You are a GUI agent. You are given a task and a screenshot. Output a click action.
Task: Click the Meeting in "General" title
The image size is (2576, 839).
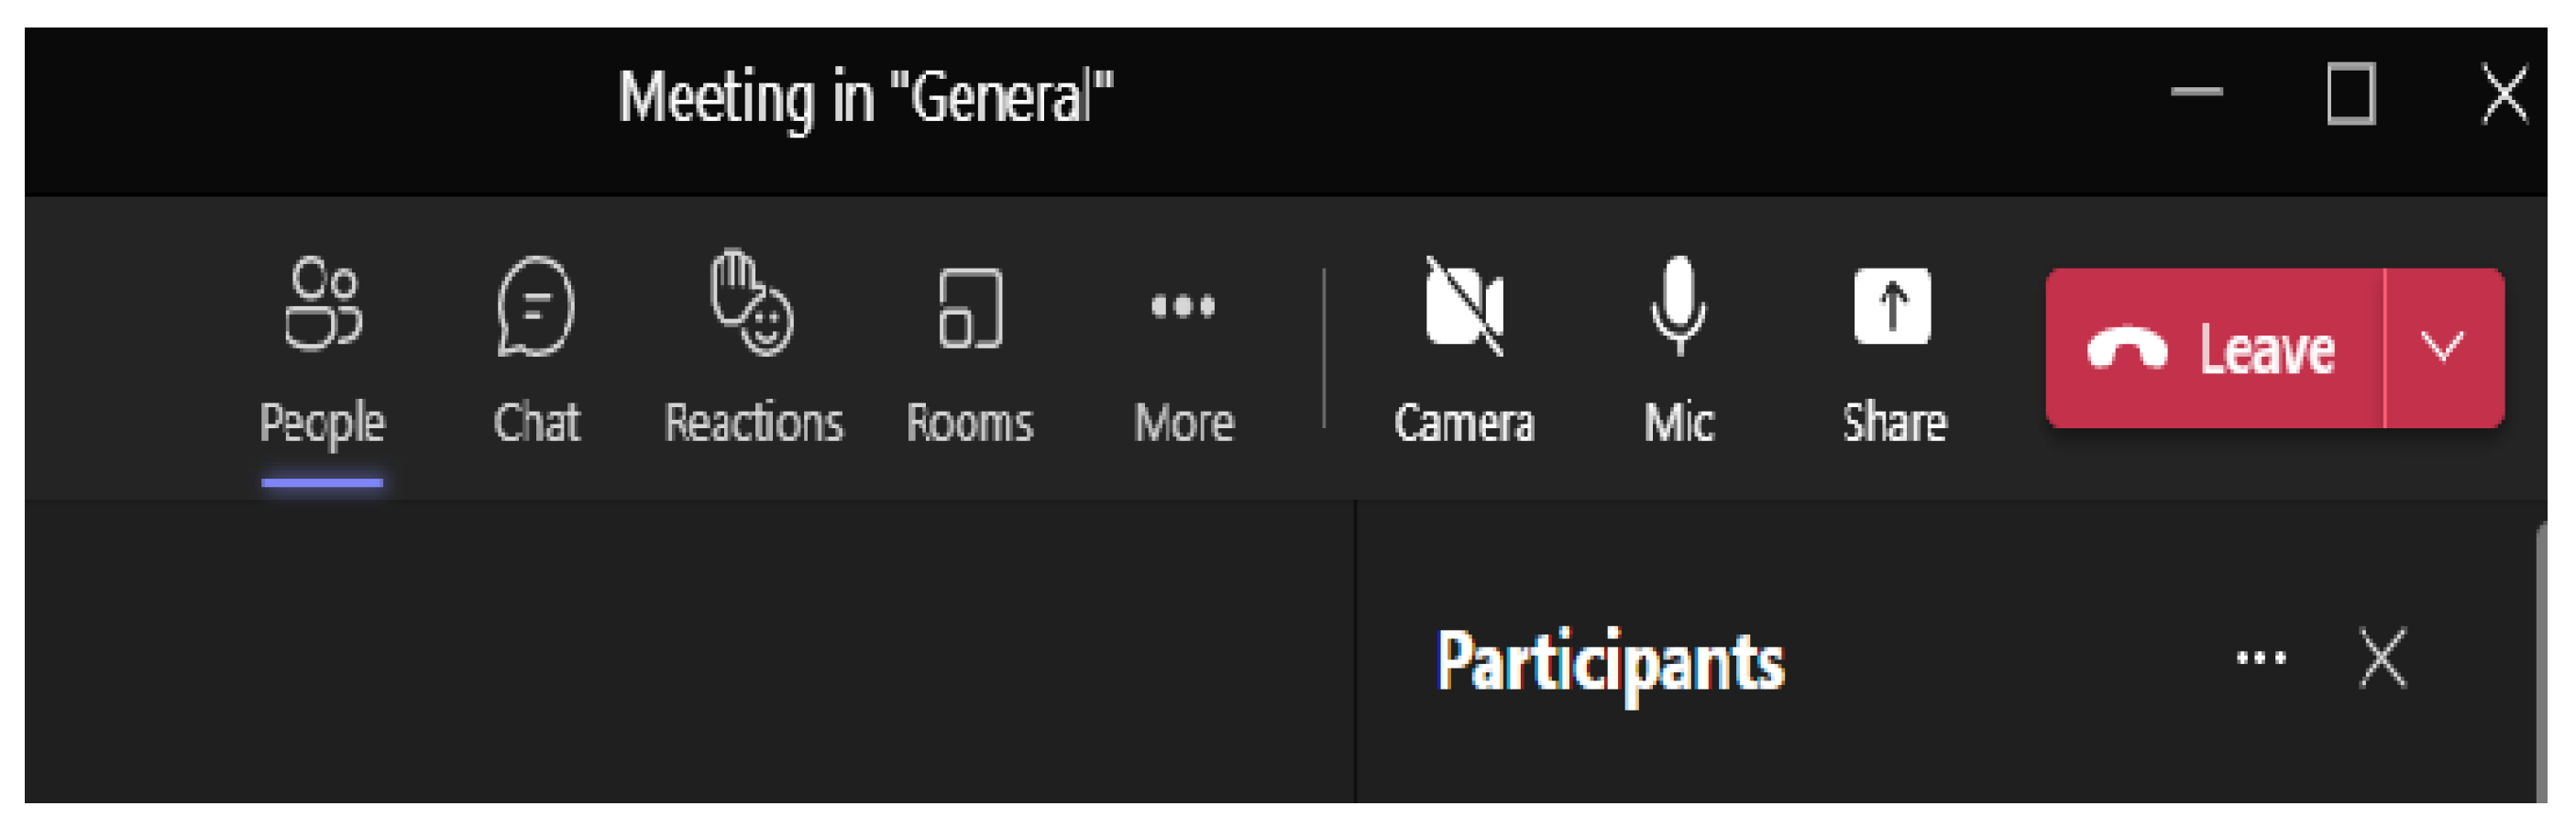coord(865,98)
